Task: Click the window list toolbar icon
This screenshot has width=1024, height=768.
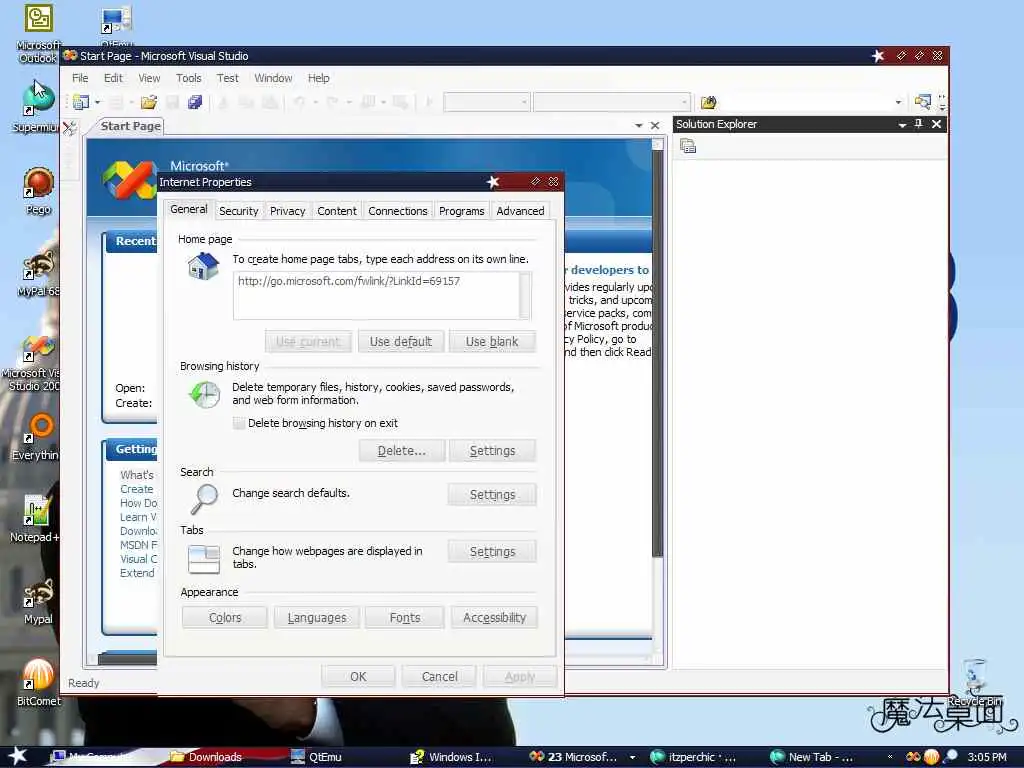Action: pyautogui.click(x=922, y=102)
